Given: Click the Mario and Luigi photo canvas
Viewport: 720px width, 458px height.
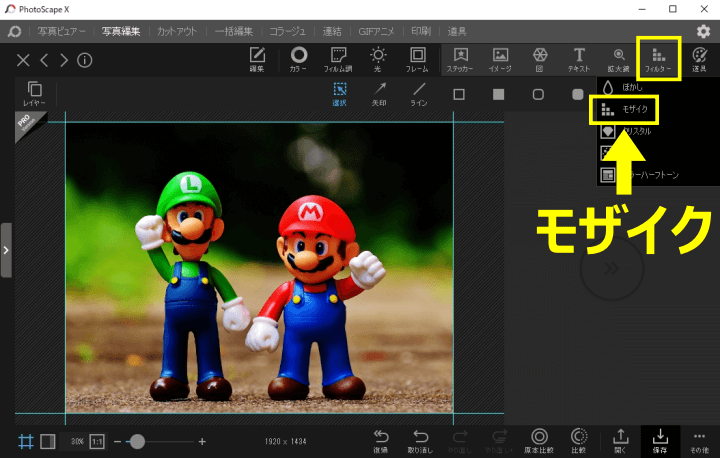Looking at the screenshot, I should (x=259, y=268).
